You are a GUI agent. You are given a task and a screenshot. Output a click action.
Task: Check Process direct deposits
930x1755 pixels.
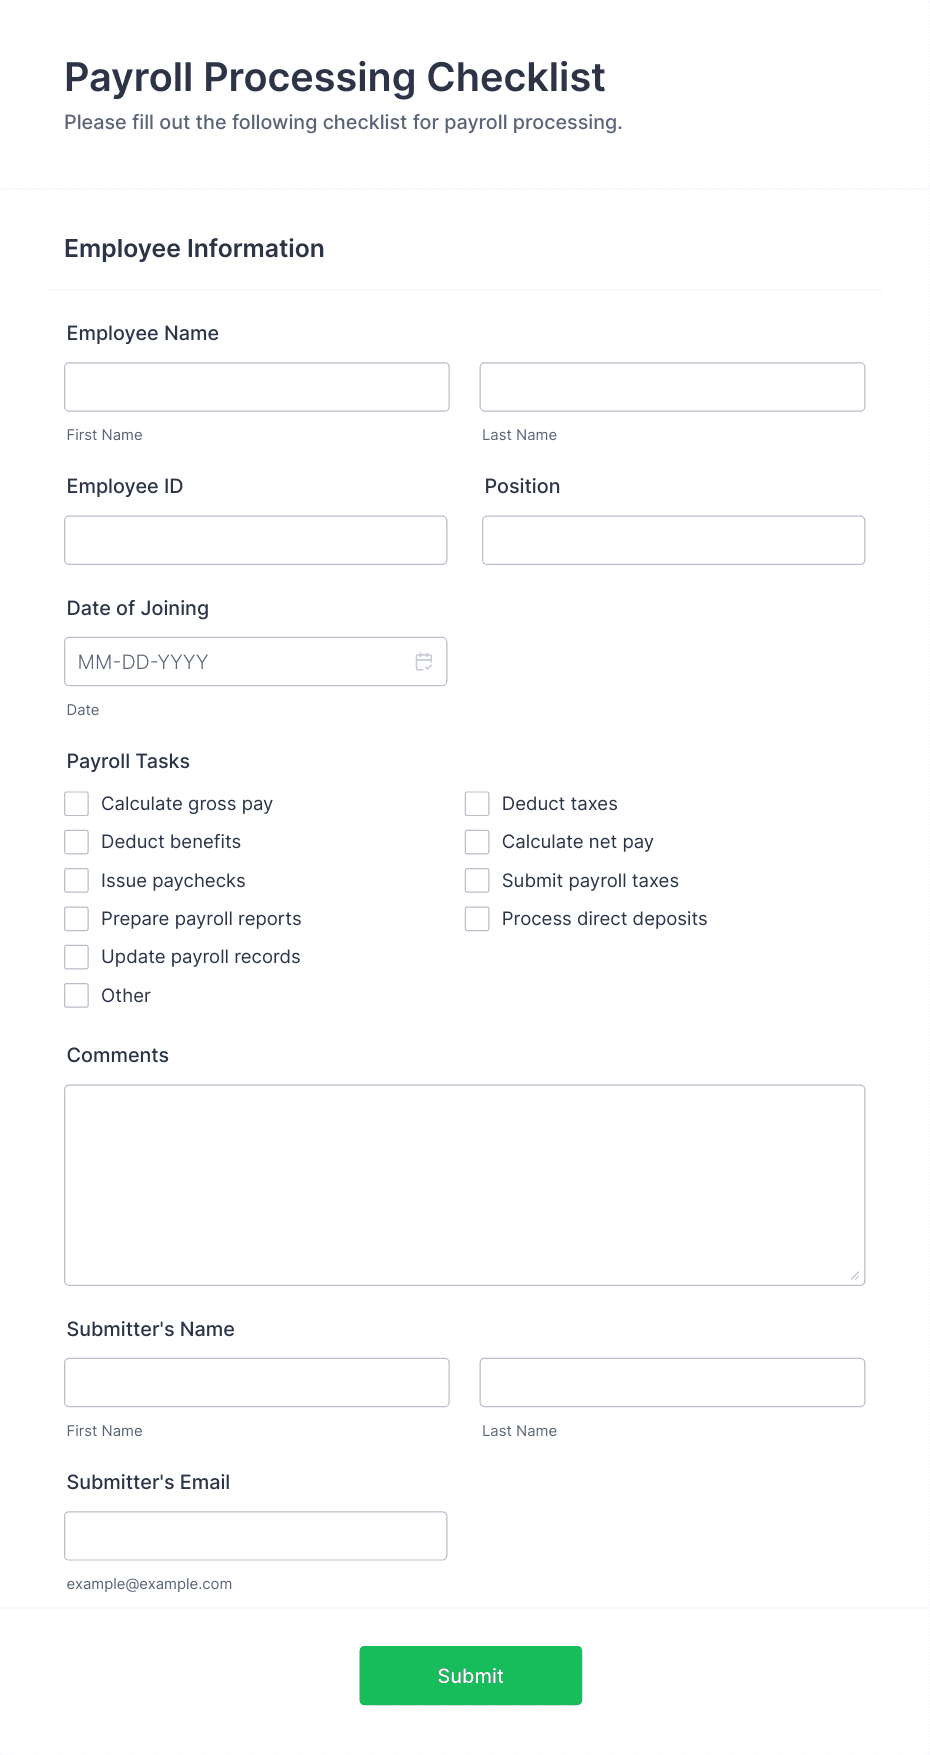tap(476, 918)
